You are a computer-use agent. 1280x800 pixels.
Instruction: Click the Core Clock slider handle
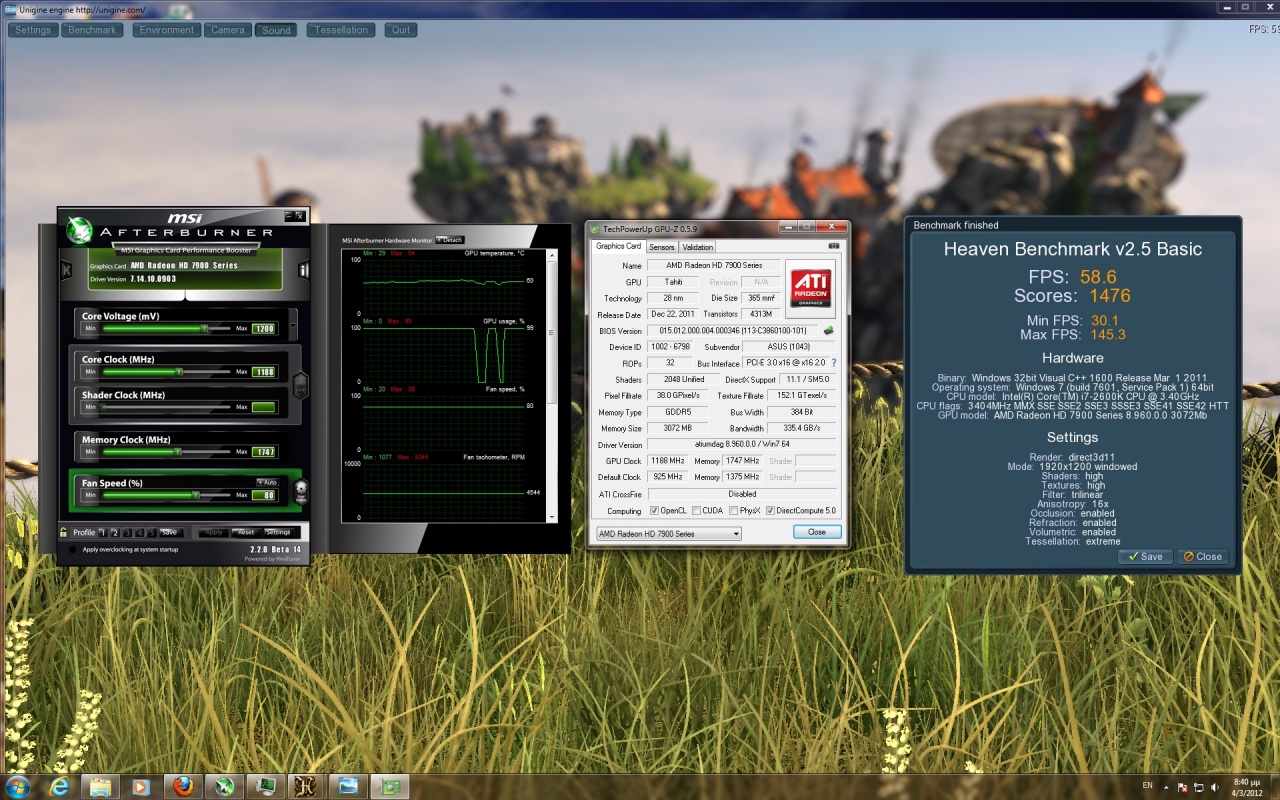click(x=179, y=371)
